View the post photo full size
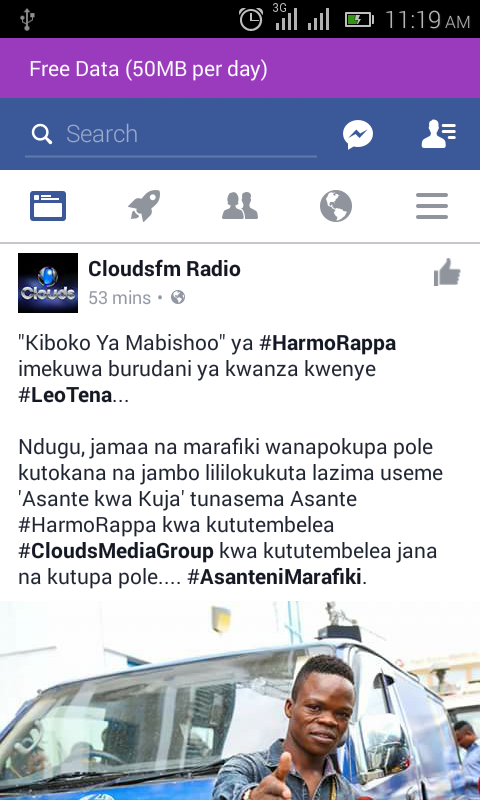Image resolution: width=480 pixels, height=800 pixels. coord(240,701)
